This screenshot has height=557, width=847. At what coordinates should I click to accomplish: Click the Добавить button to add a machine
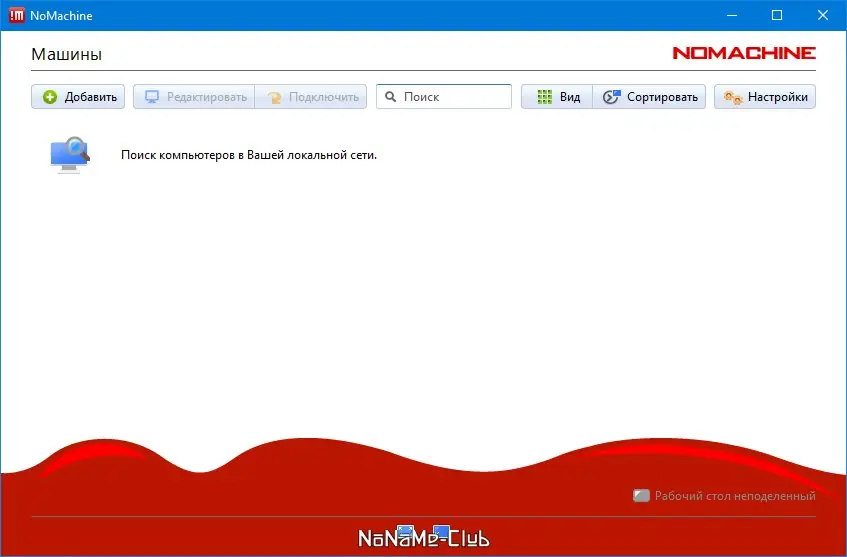point(78,97)
